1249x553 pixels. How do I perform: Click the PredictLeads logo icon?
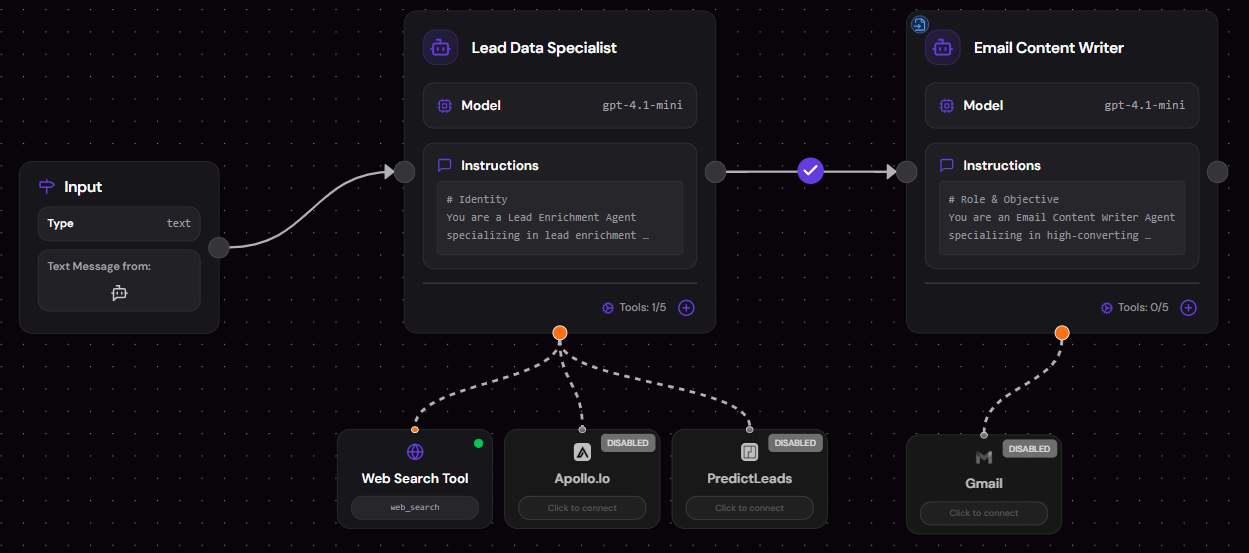749,452
